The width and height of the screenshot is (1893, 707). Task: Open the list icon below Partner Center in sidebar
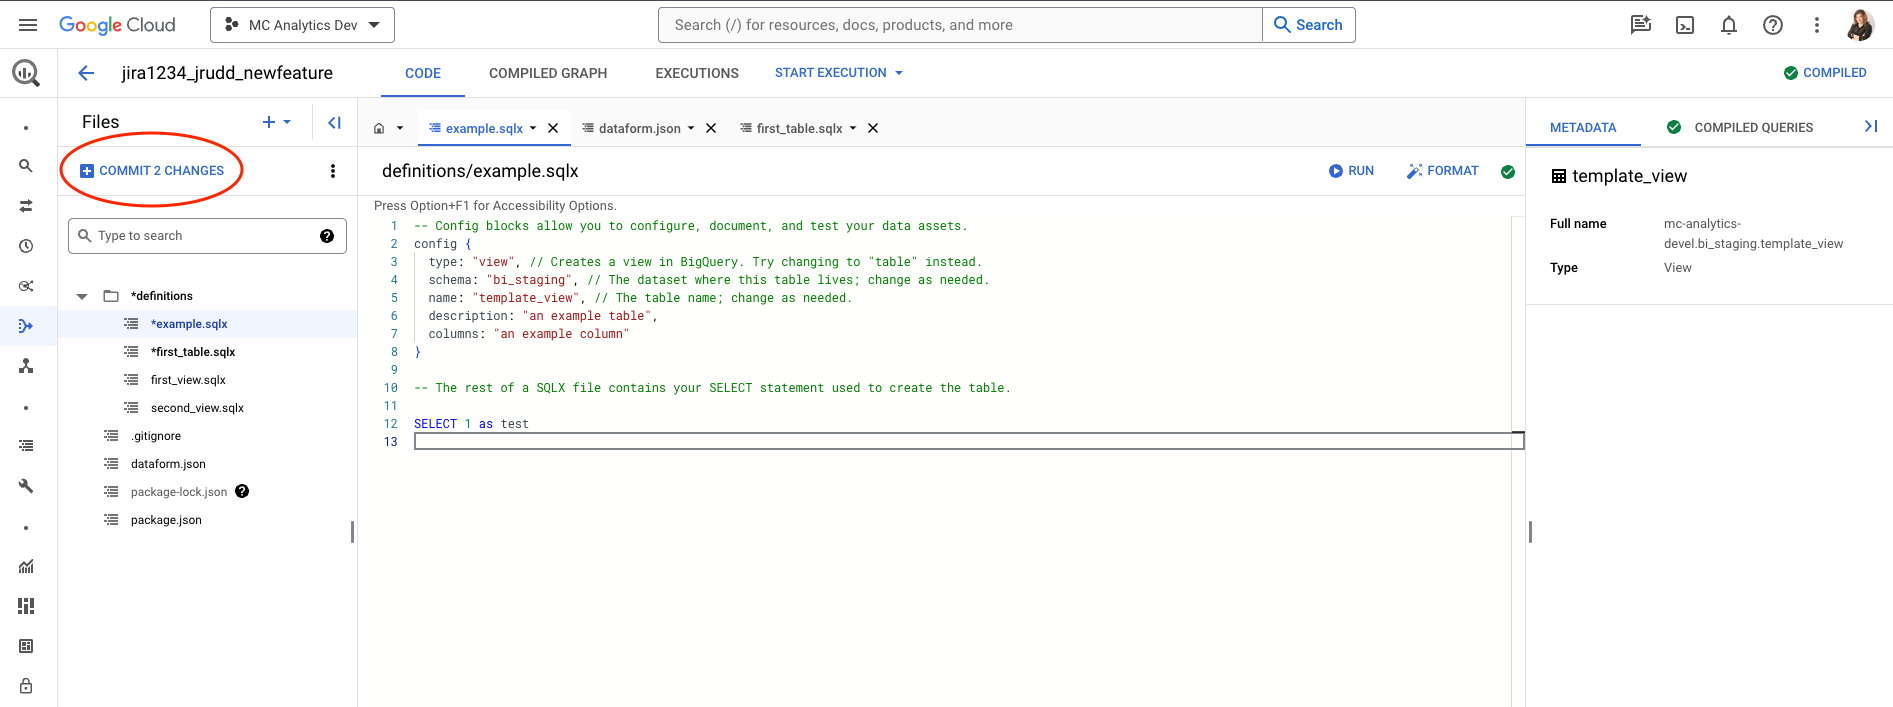coord(26,446)
